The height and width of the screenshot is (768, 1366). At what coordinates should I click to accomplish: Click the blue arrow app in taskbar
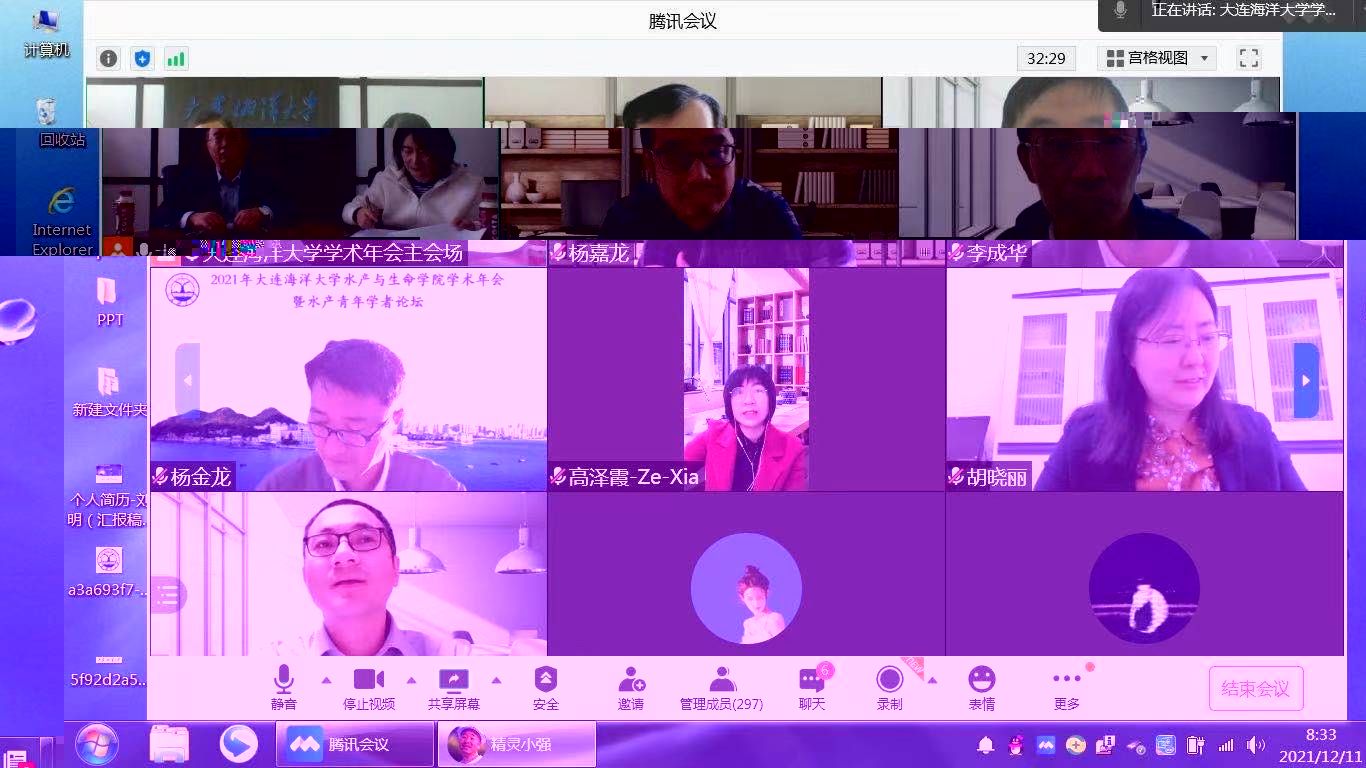239,744
